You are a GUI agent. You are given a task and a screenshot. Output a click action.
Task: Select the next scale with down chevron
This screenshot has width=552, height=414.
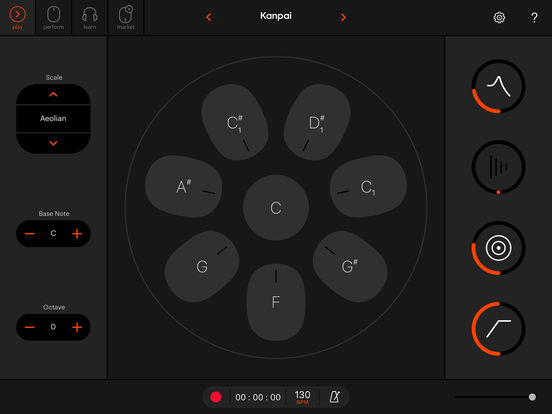pos(53,143)
